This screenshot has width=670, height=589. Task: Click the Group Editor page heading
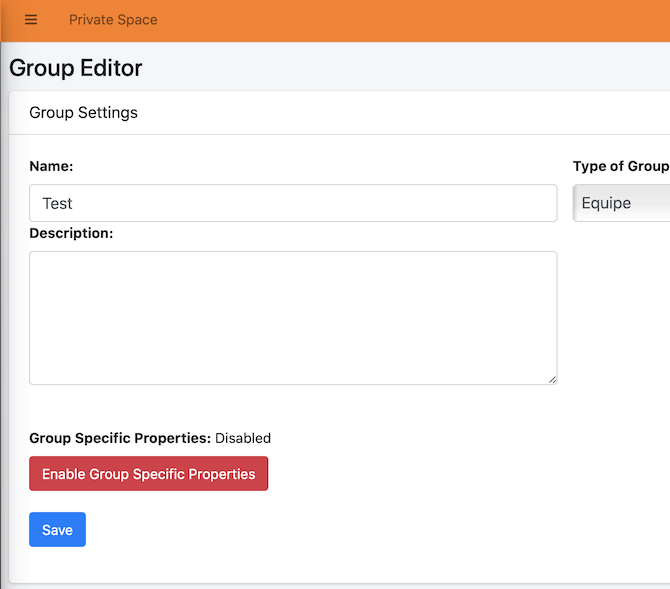coord(76,68)
